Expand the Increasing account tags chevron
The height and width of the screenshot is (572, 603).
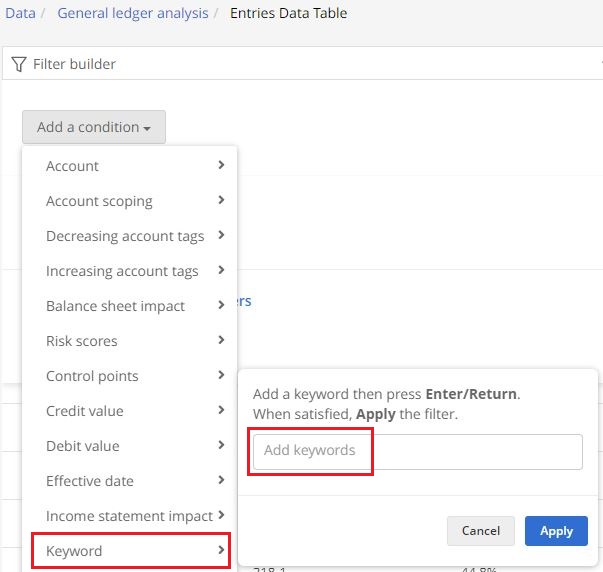(221, 270)
